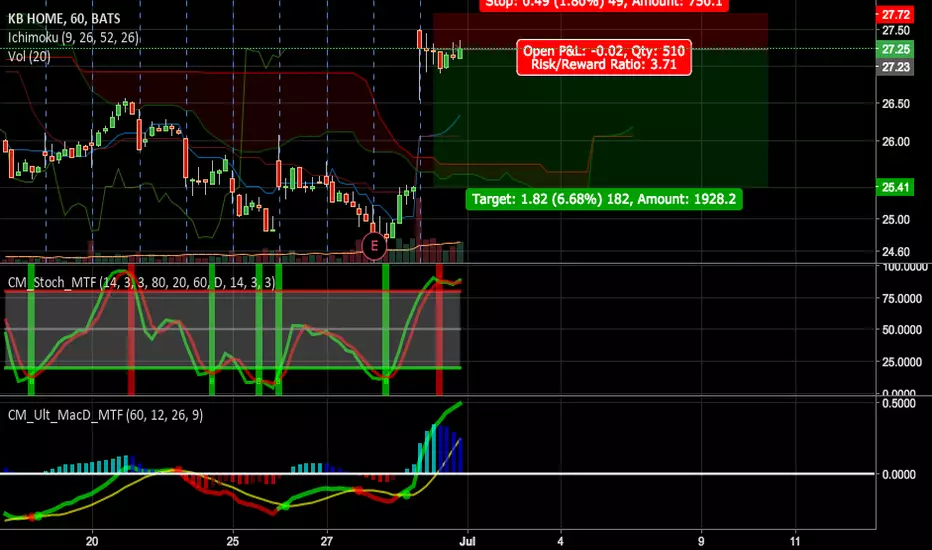This screenshot has width=932, height=550.
Task: Click the red overbought line in stochastic pane
Action: point(233,291)
